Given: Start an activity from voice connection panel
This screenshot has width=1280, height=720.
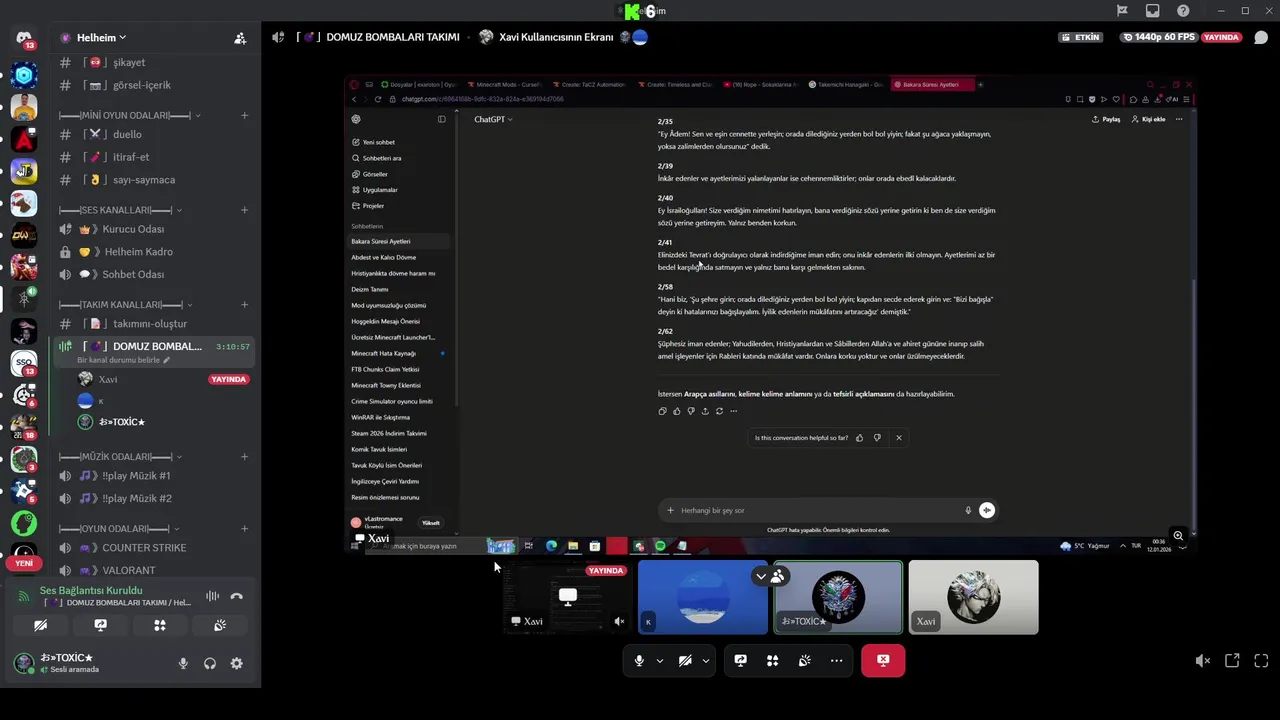Looking at the screenshot, I should pyautogui.click(x=160, y=625).
